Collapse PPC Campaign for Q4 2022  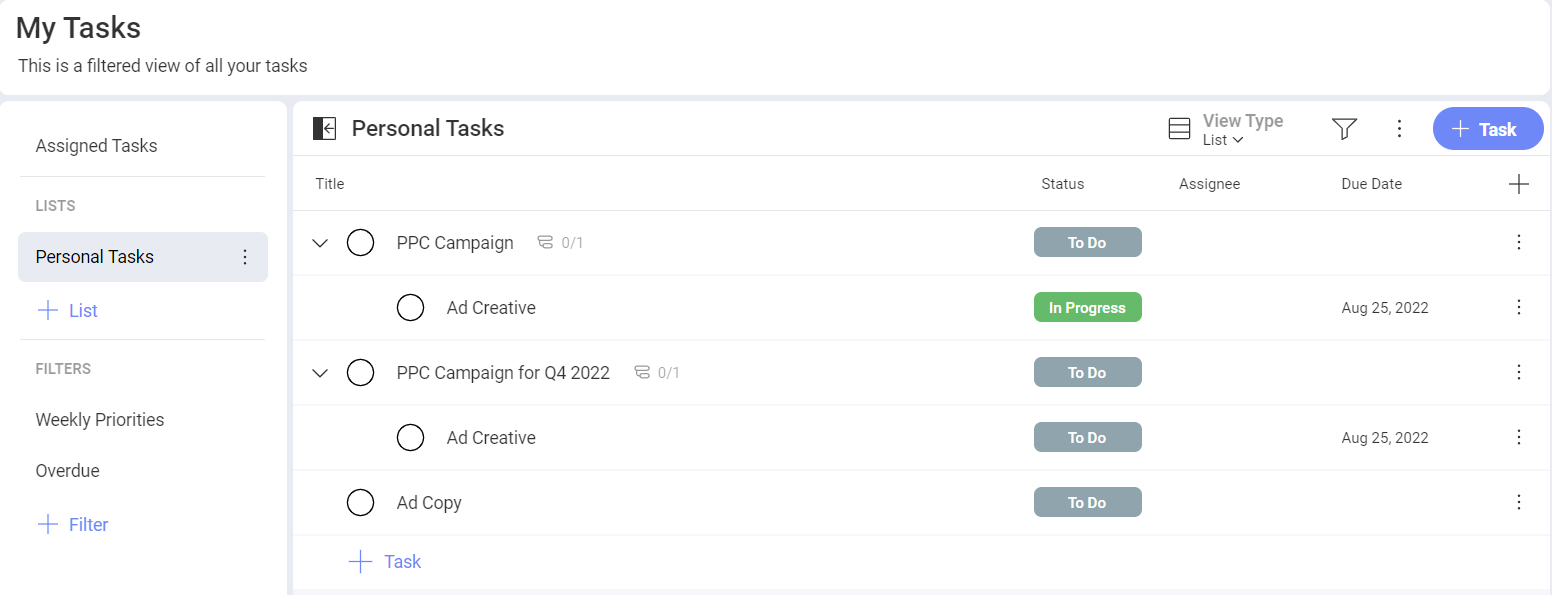pos(319,372)
